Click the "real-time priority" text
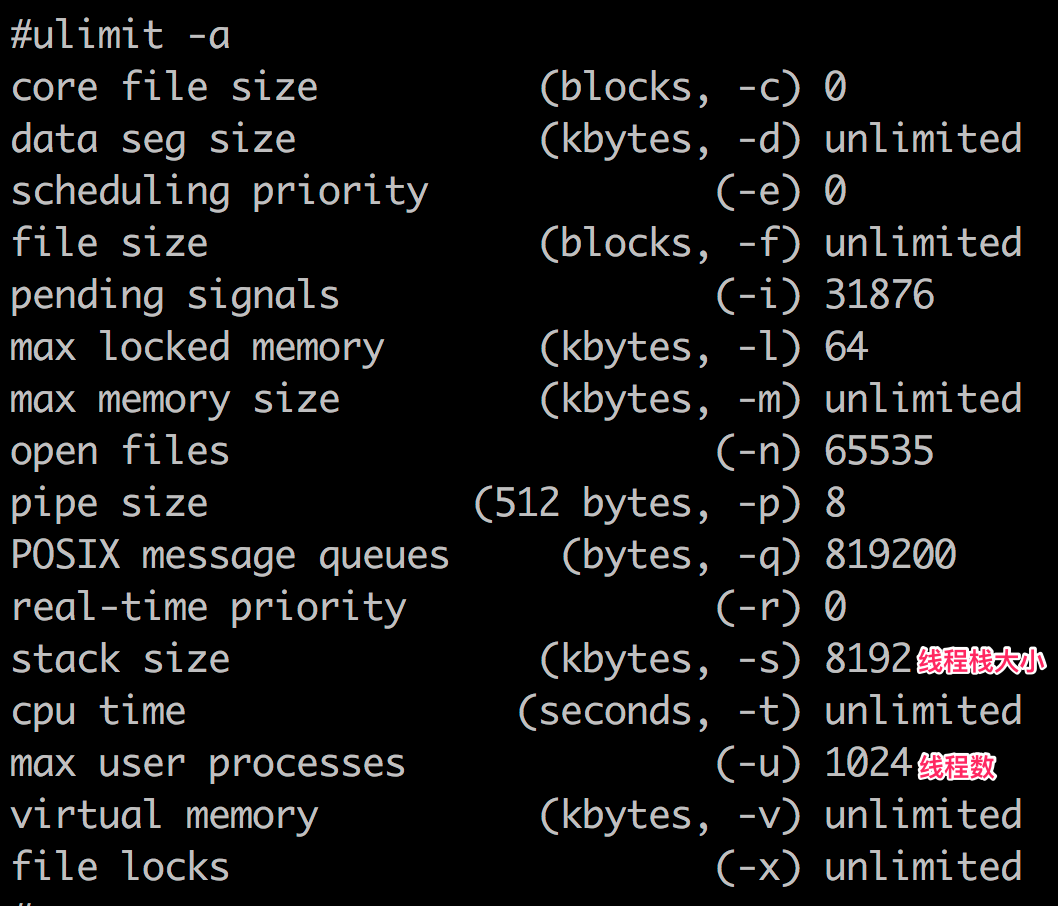1058x906 pixels. click(x=208, y=608)
